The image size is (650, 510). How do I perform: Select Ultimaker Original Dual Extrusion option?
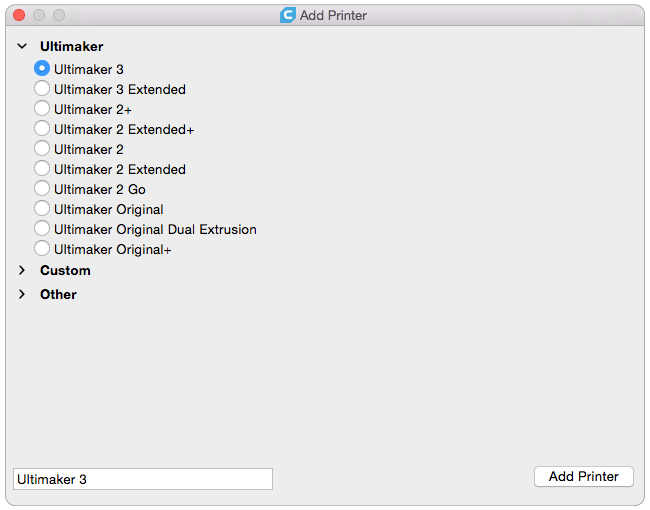(x=42, y=228)
